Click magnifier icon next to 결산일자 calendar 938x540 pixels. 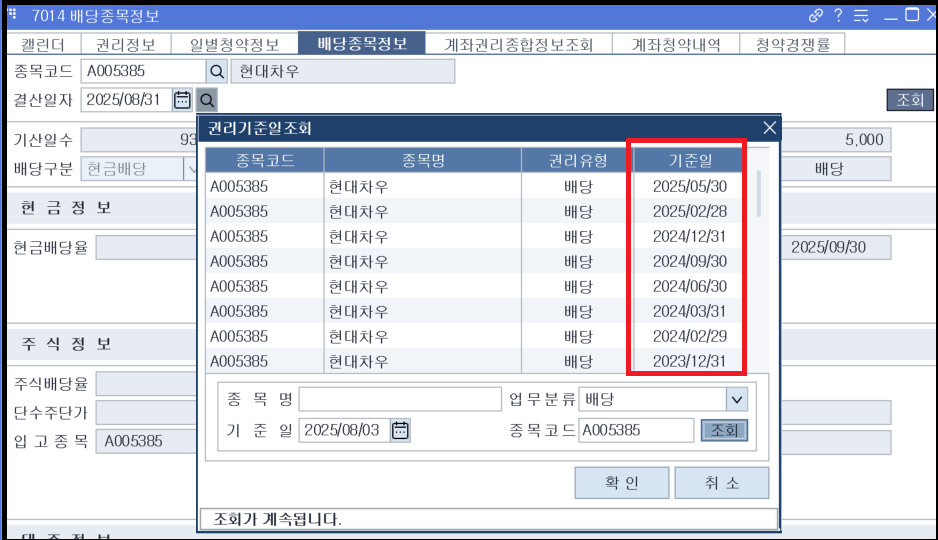point(207,100)
